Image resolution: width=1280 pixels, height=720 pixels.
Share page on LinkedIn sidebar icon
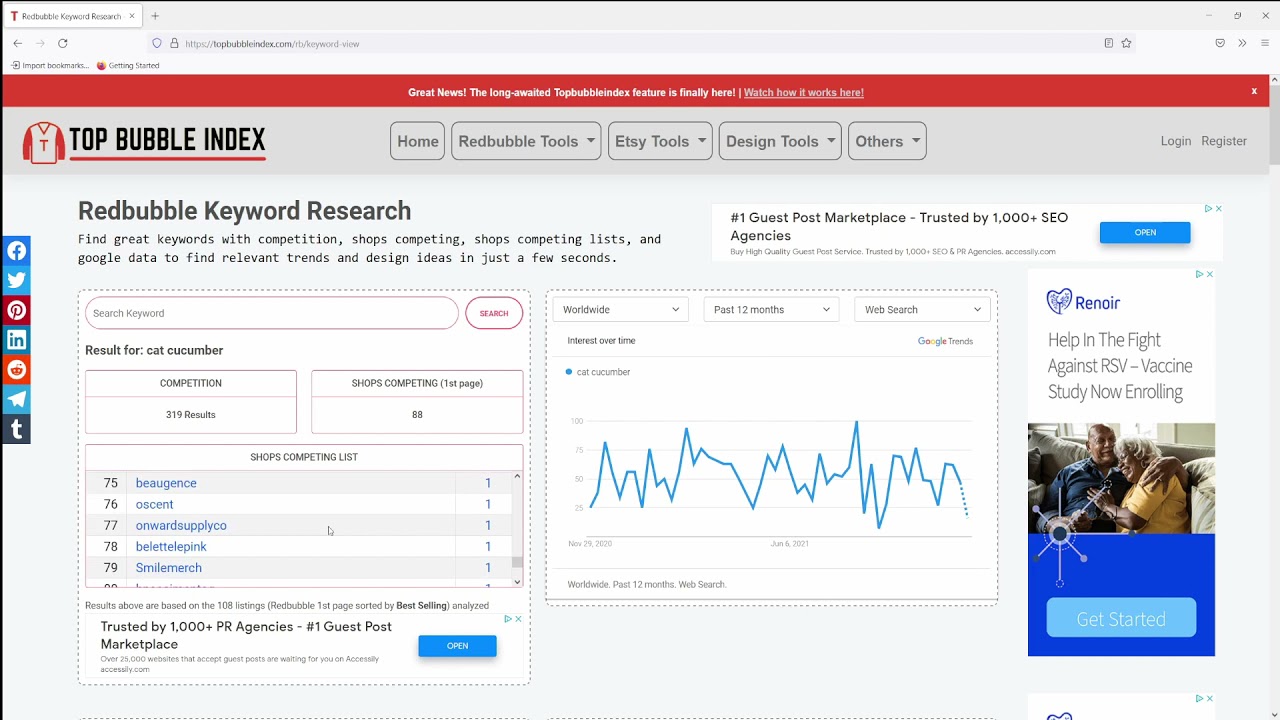pos(16,340)
